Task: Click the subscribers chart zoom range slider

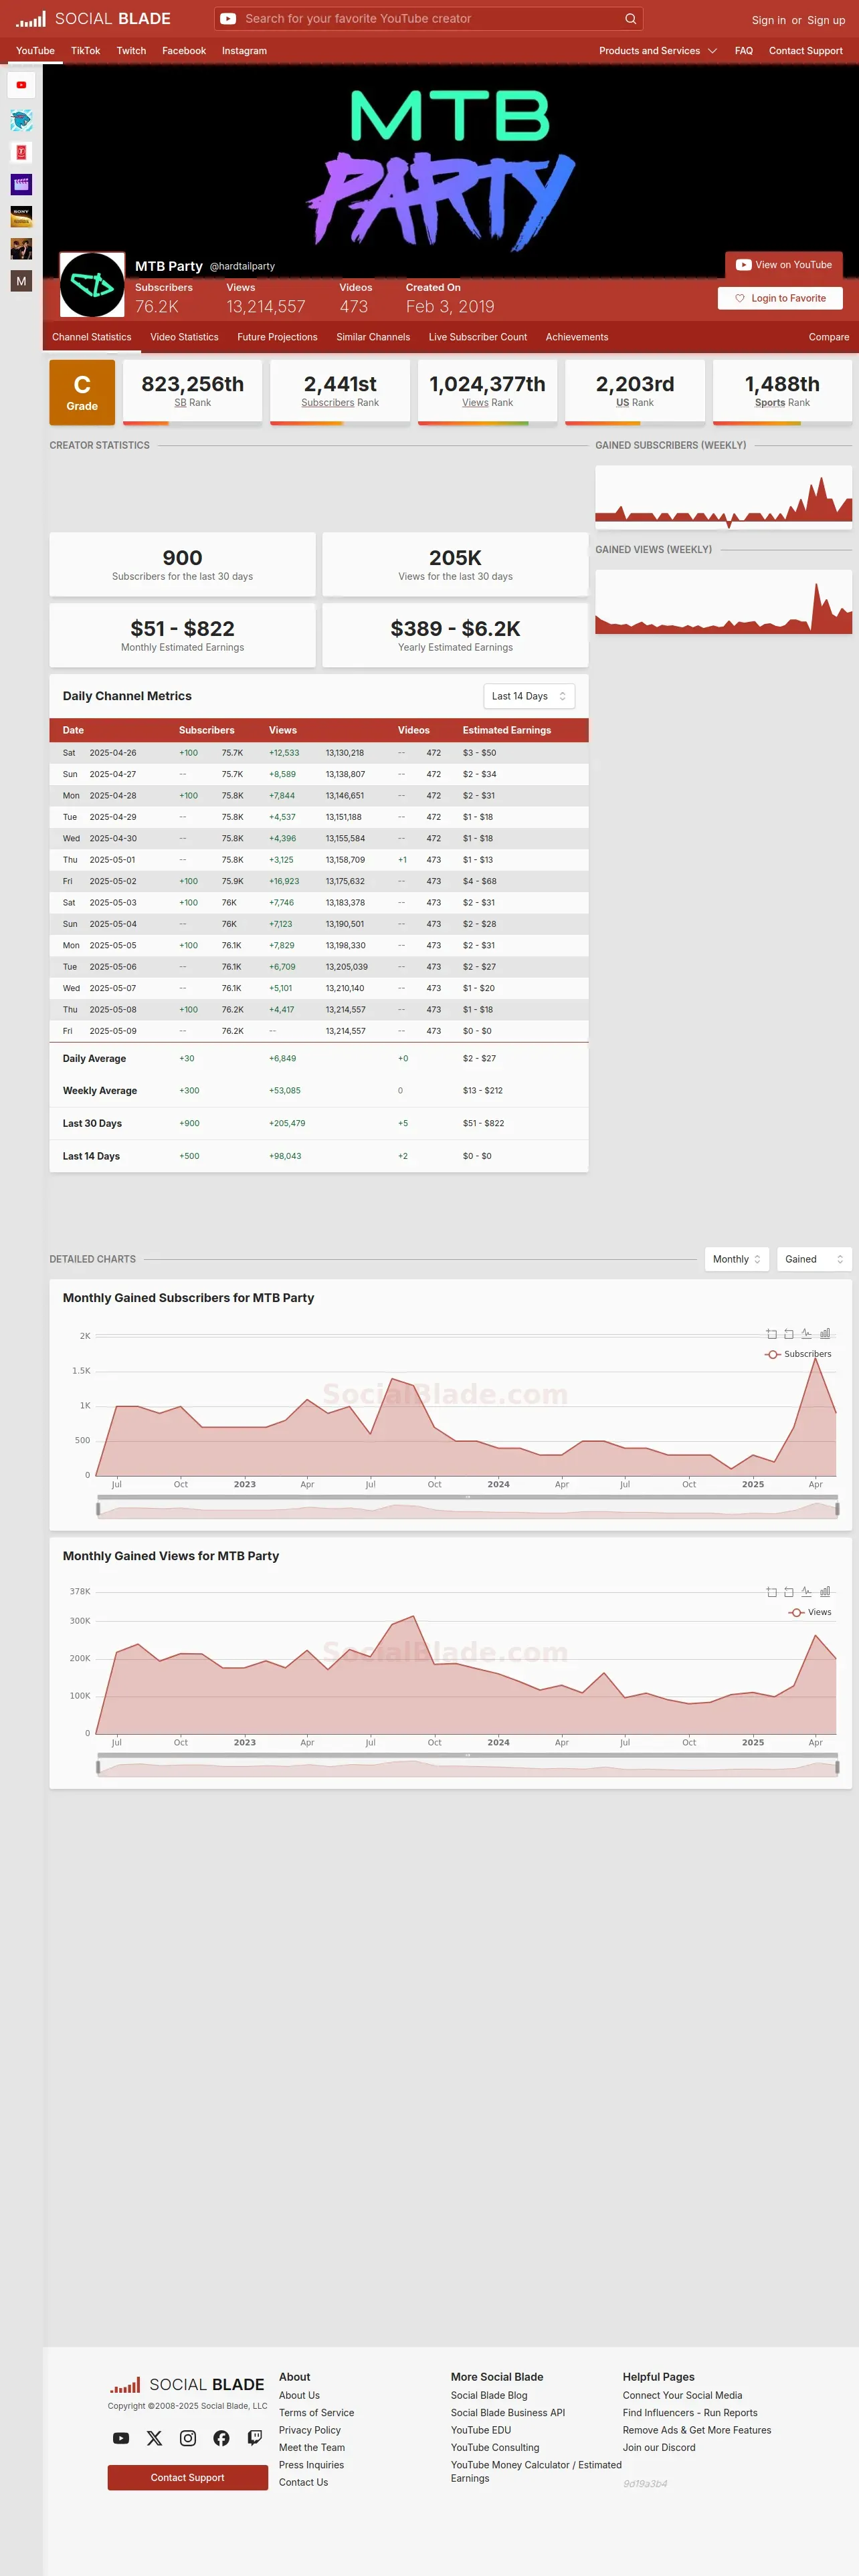Action: [467, 1509]
